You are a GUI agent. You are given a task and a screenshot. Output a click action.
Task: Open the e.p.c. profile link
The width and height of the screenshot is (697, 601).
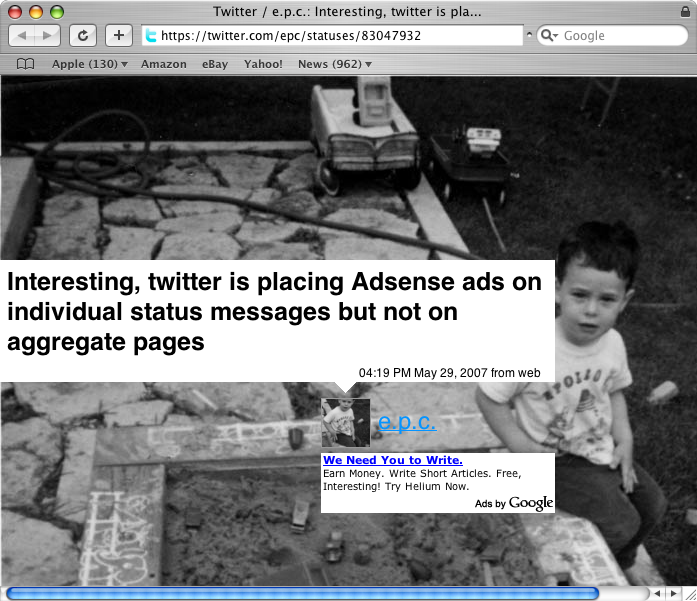point(407,421)
